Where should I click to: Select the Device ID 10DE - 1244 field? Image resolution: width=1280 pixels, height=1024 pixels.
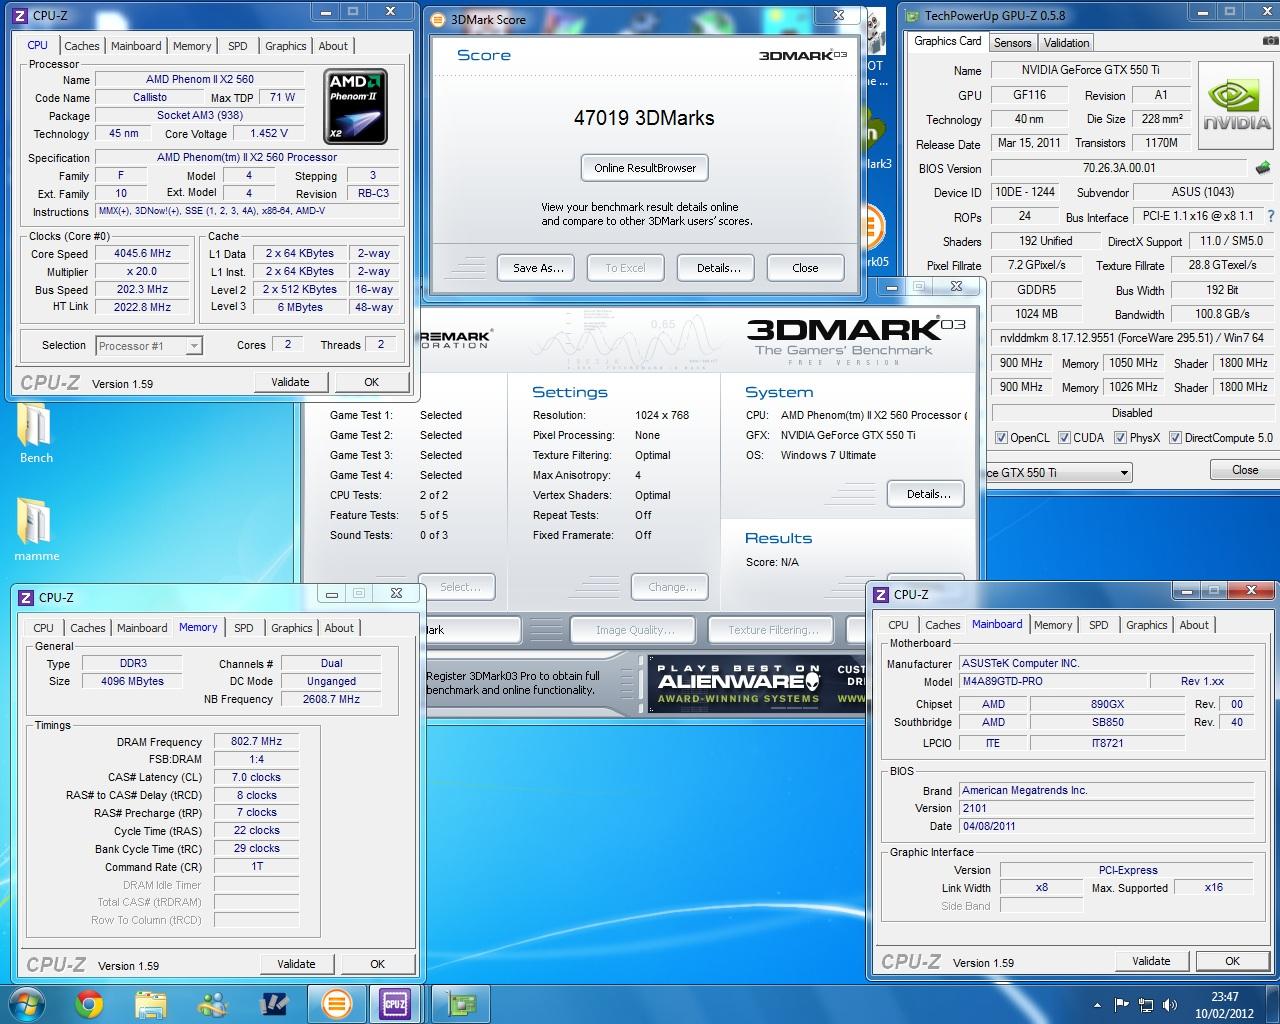[x=1024, y=192]
